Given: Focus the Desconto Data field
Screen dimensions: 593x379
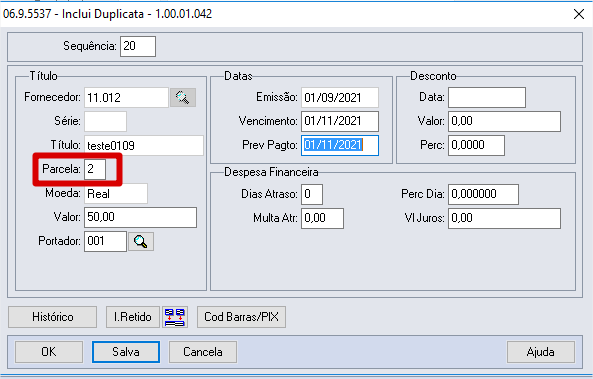Looking at the screenshot, I should (487, 98).
